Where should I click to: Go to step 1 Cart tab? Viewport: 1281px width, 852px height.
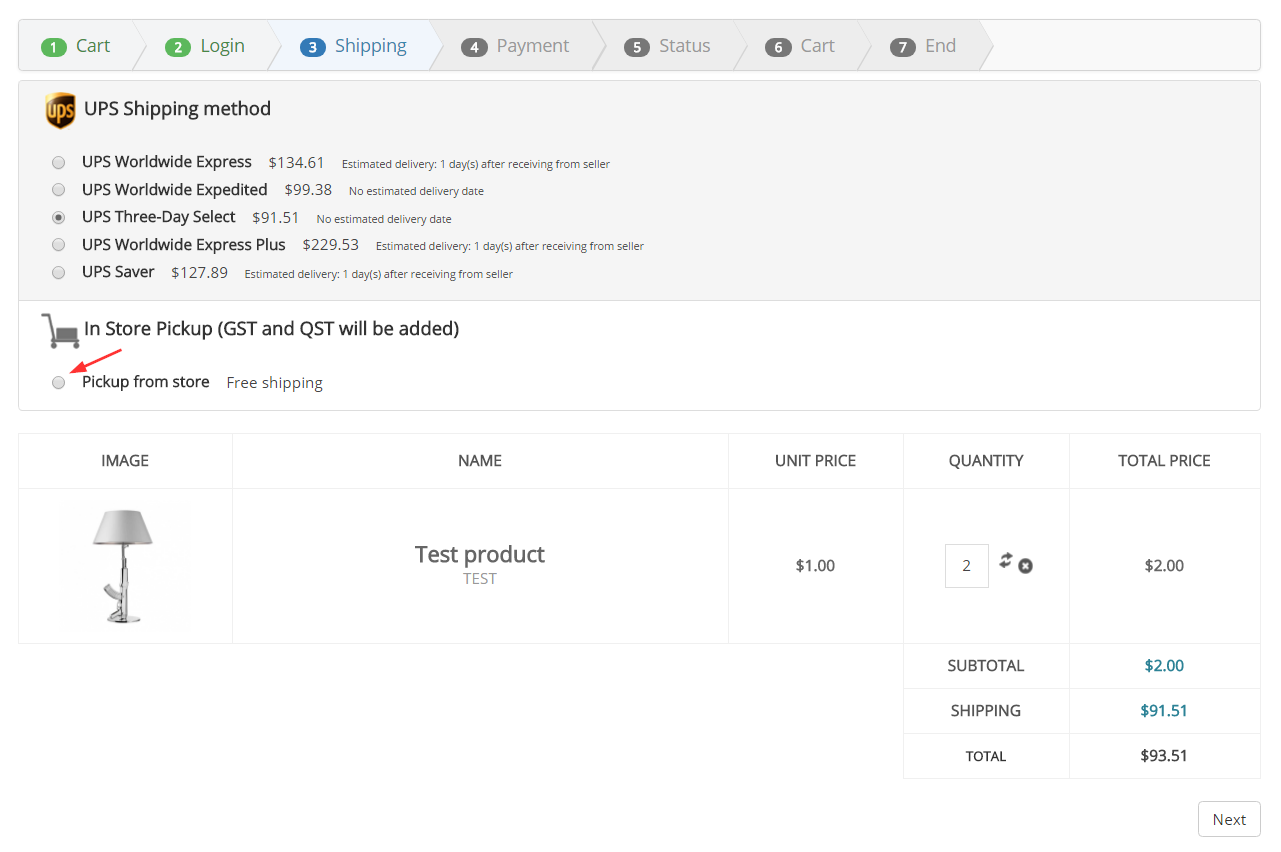(x=77, y=46)
